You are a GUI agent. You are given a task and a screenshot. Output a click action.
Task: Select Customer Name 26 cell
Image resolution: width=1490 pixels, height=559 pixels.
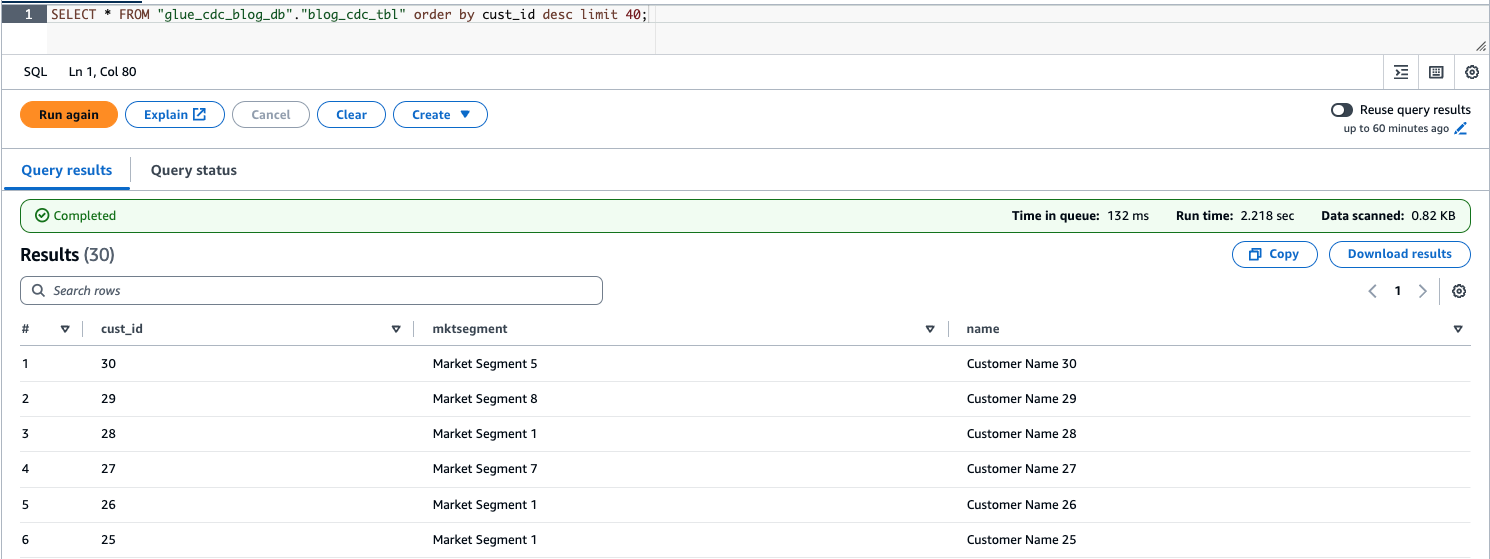[1022, 505]
